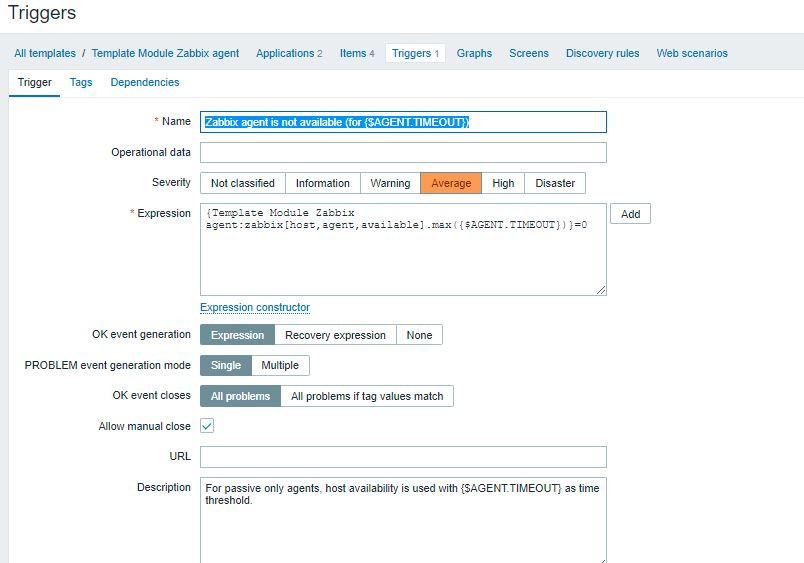Choose Warning severity level

coord(390,183)
